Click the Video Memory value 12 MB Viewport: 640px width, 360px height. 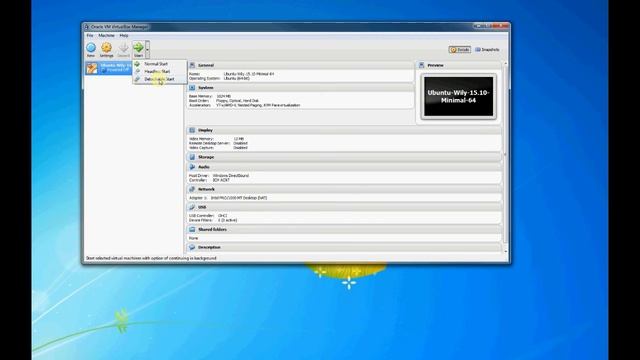239,139
